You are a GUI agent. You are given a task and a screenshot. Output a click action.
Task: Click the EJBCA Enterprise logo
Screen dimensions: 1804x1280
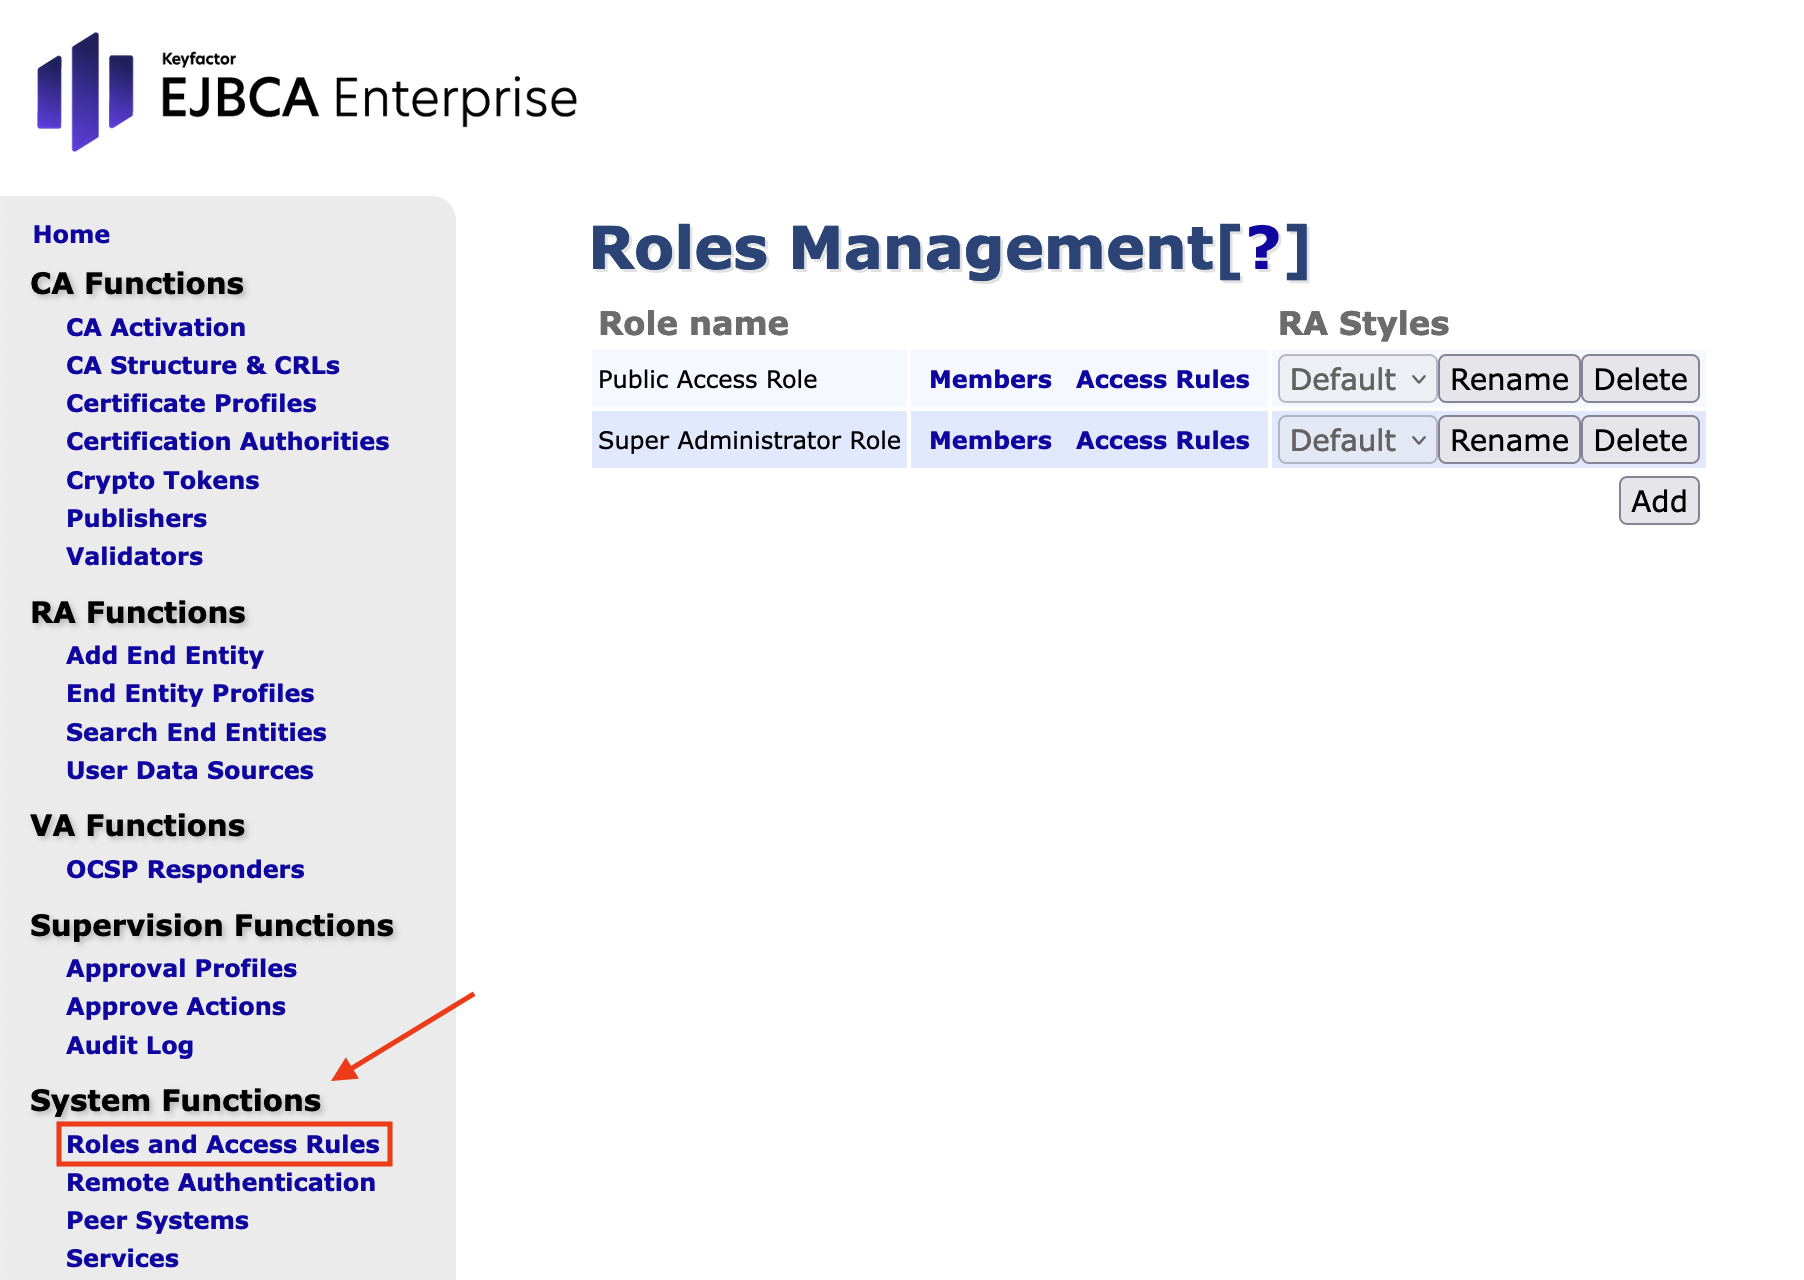click(306, 93)
